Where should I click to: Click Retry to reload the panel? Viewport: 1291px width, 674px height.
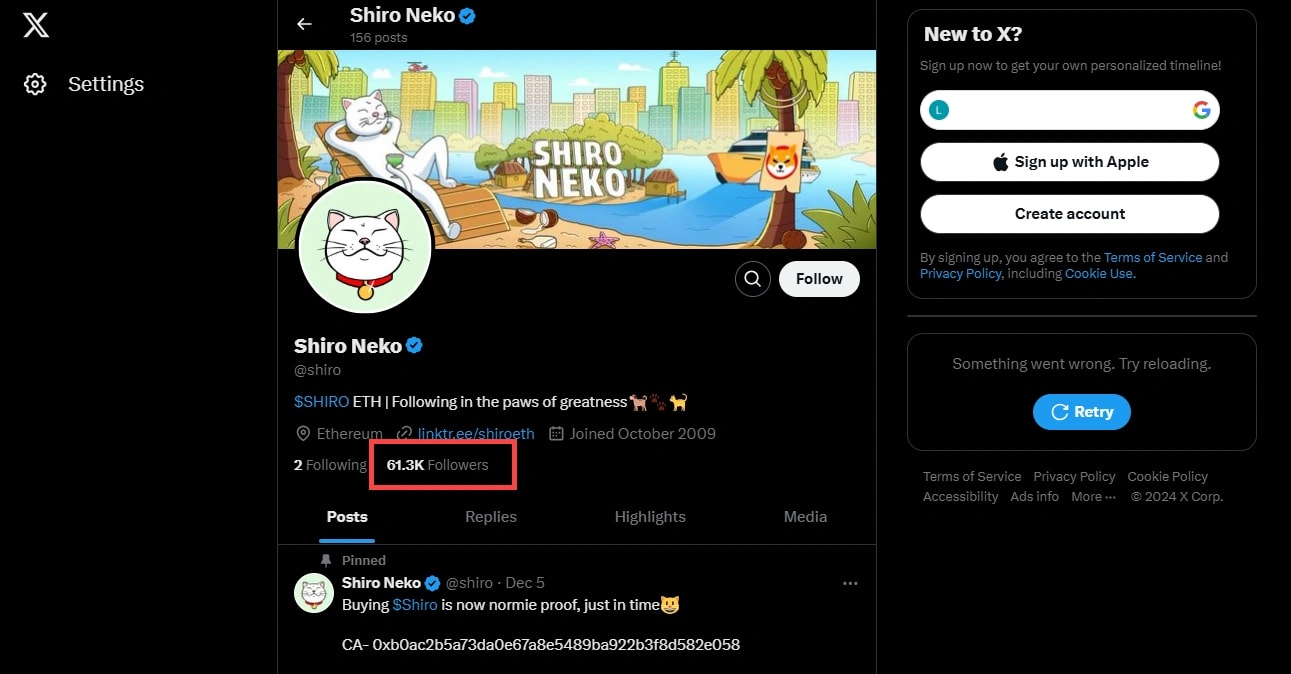point(1081,412)
